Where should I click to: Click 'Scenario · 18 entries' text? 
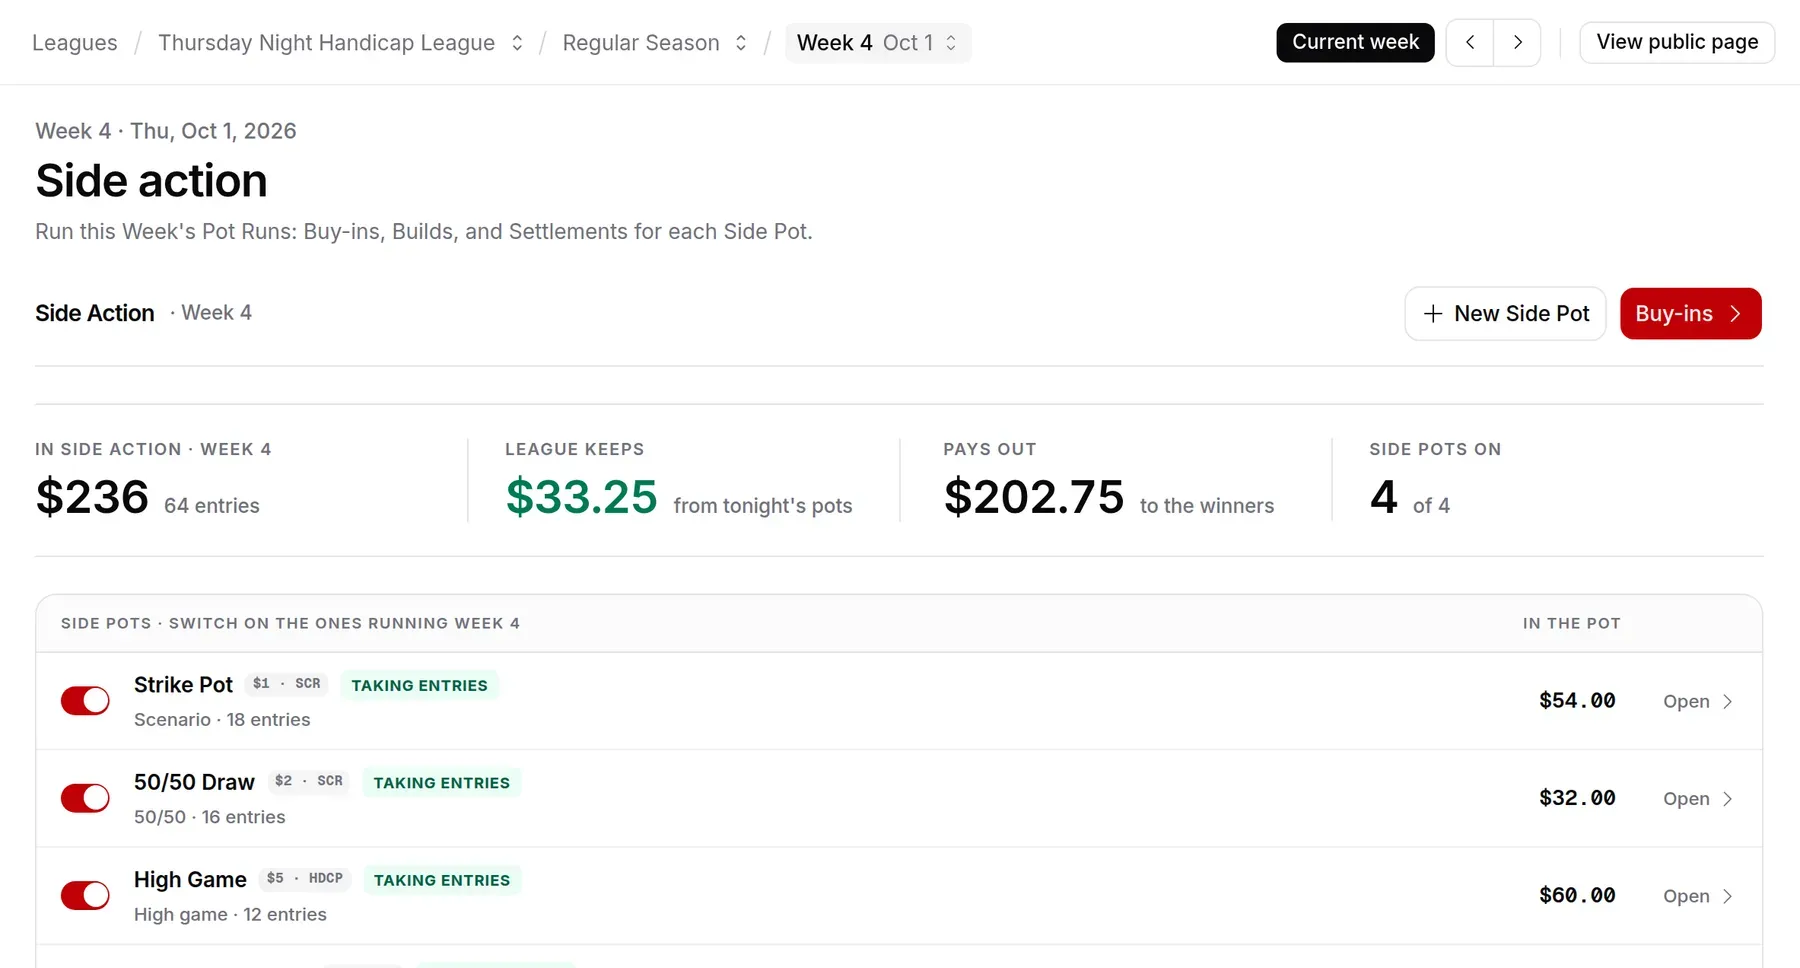(222, 720)
